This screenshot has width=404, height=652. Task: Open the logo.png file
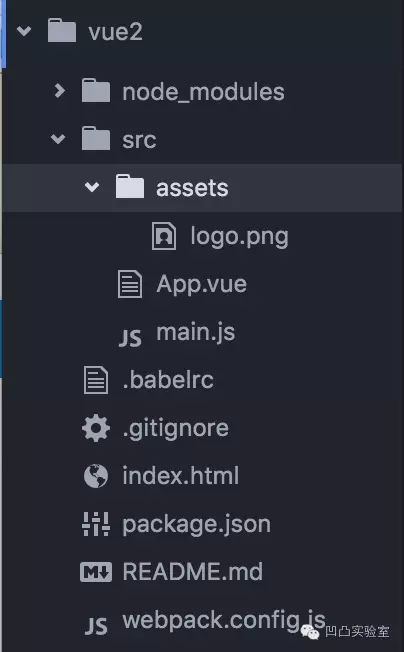tap(239, 237)
